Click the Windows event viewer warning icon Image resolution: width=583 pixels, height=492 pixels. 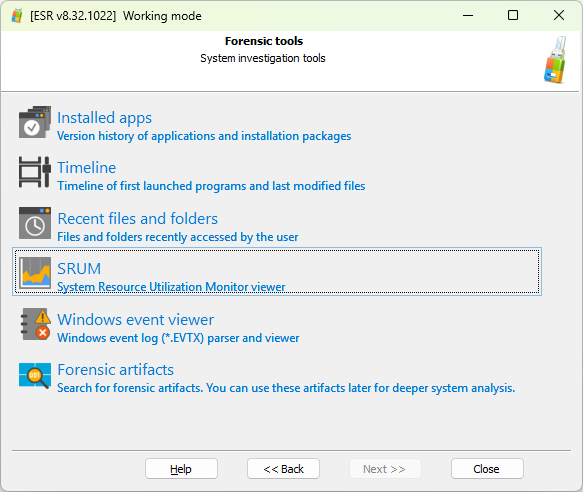35,324
